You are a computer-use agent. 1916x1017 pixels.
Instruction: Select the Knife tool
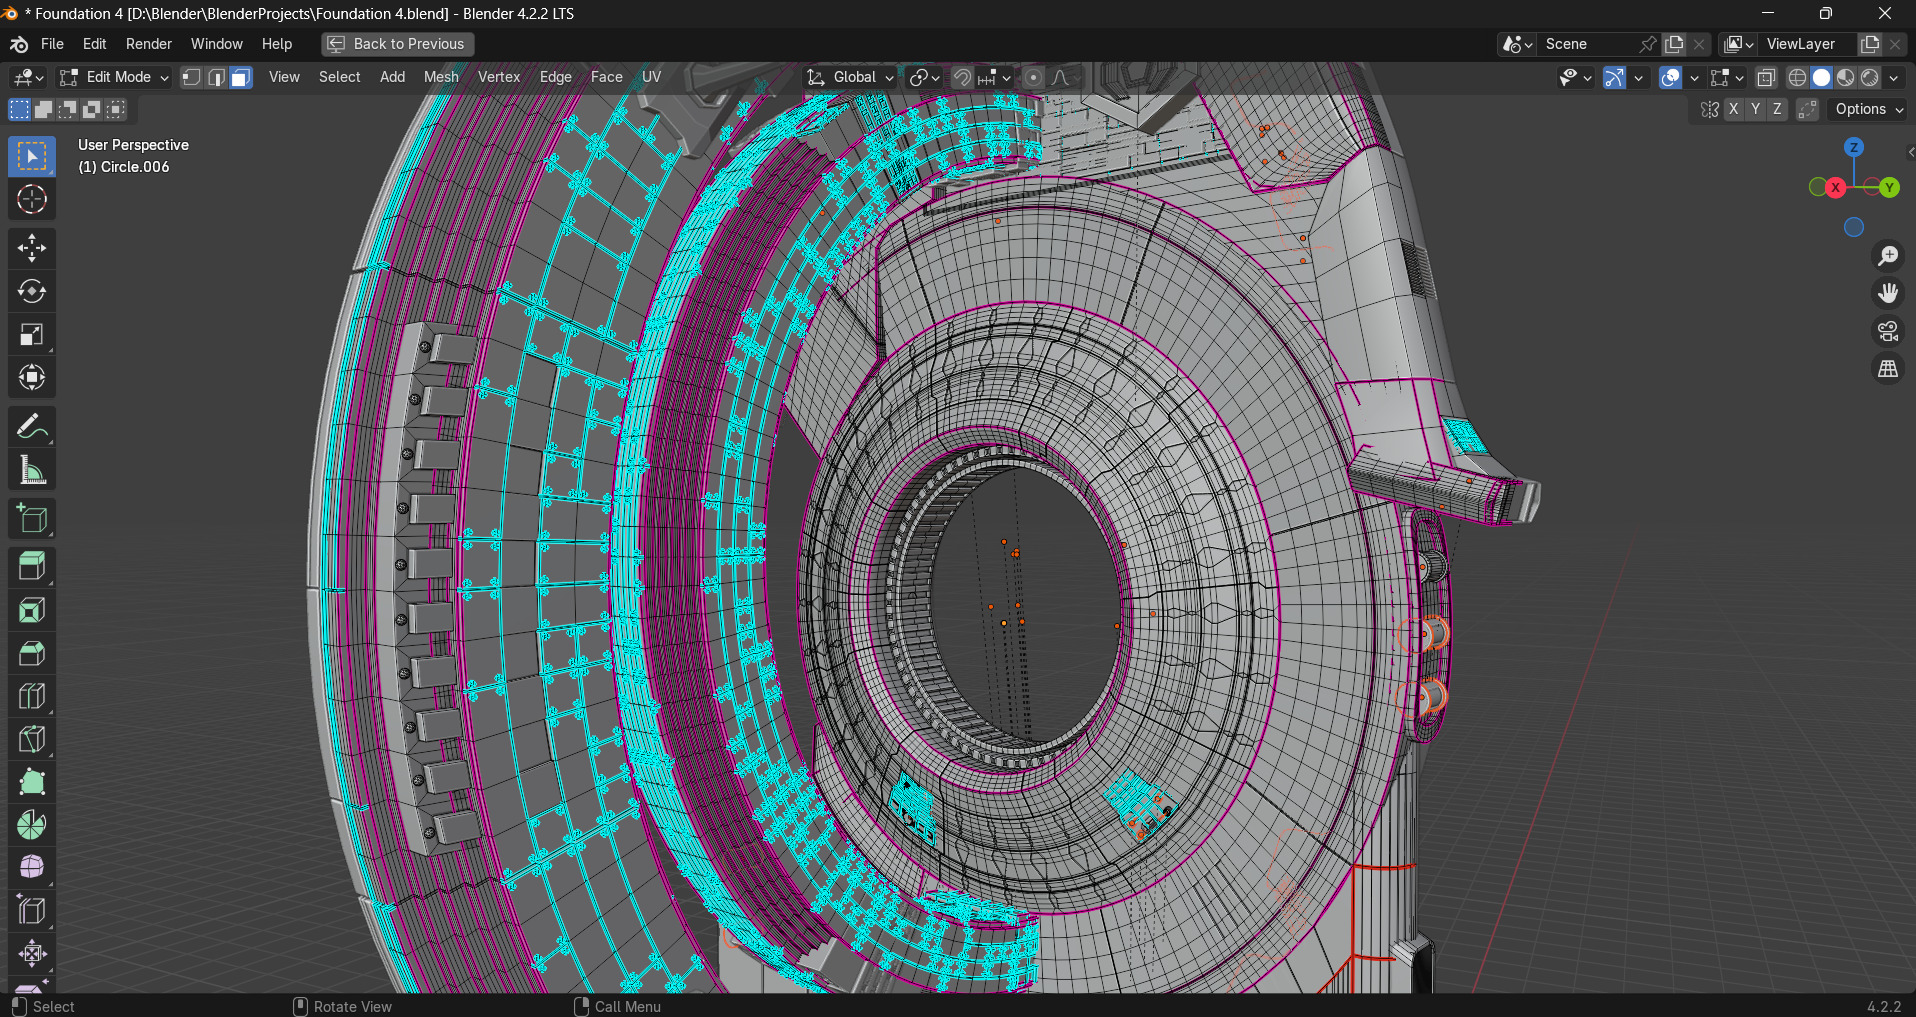(32, 739)
